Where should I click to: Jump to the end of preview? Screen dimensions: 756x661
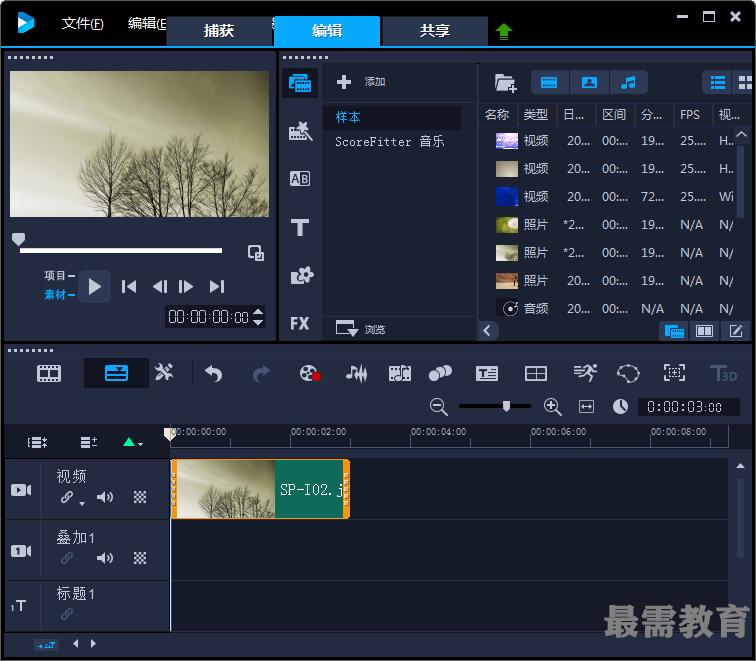click(x=217, y=287)
